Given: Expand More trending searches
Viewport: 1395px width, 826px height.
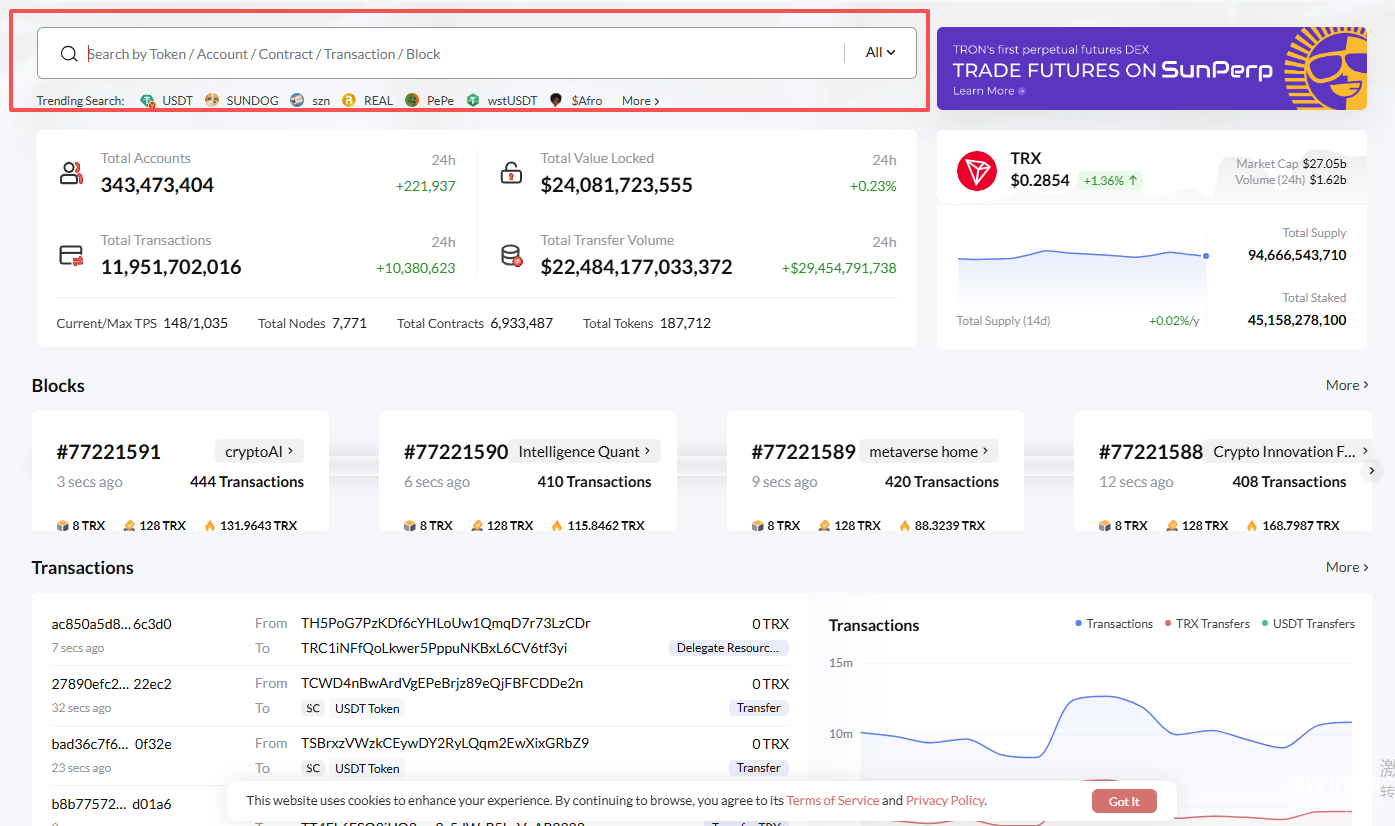Looking at the screenshot, I should [640, 101].
